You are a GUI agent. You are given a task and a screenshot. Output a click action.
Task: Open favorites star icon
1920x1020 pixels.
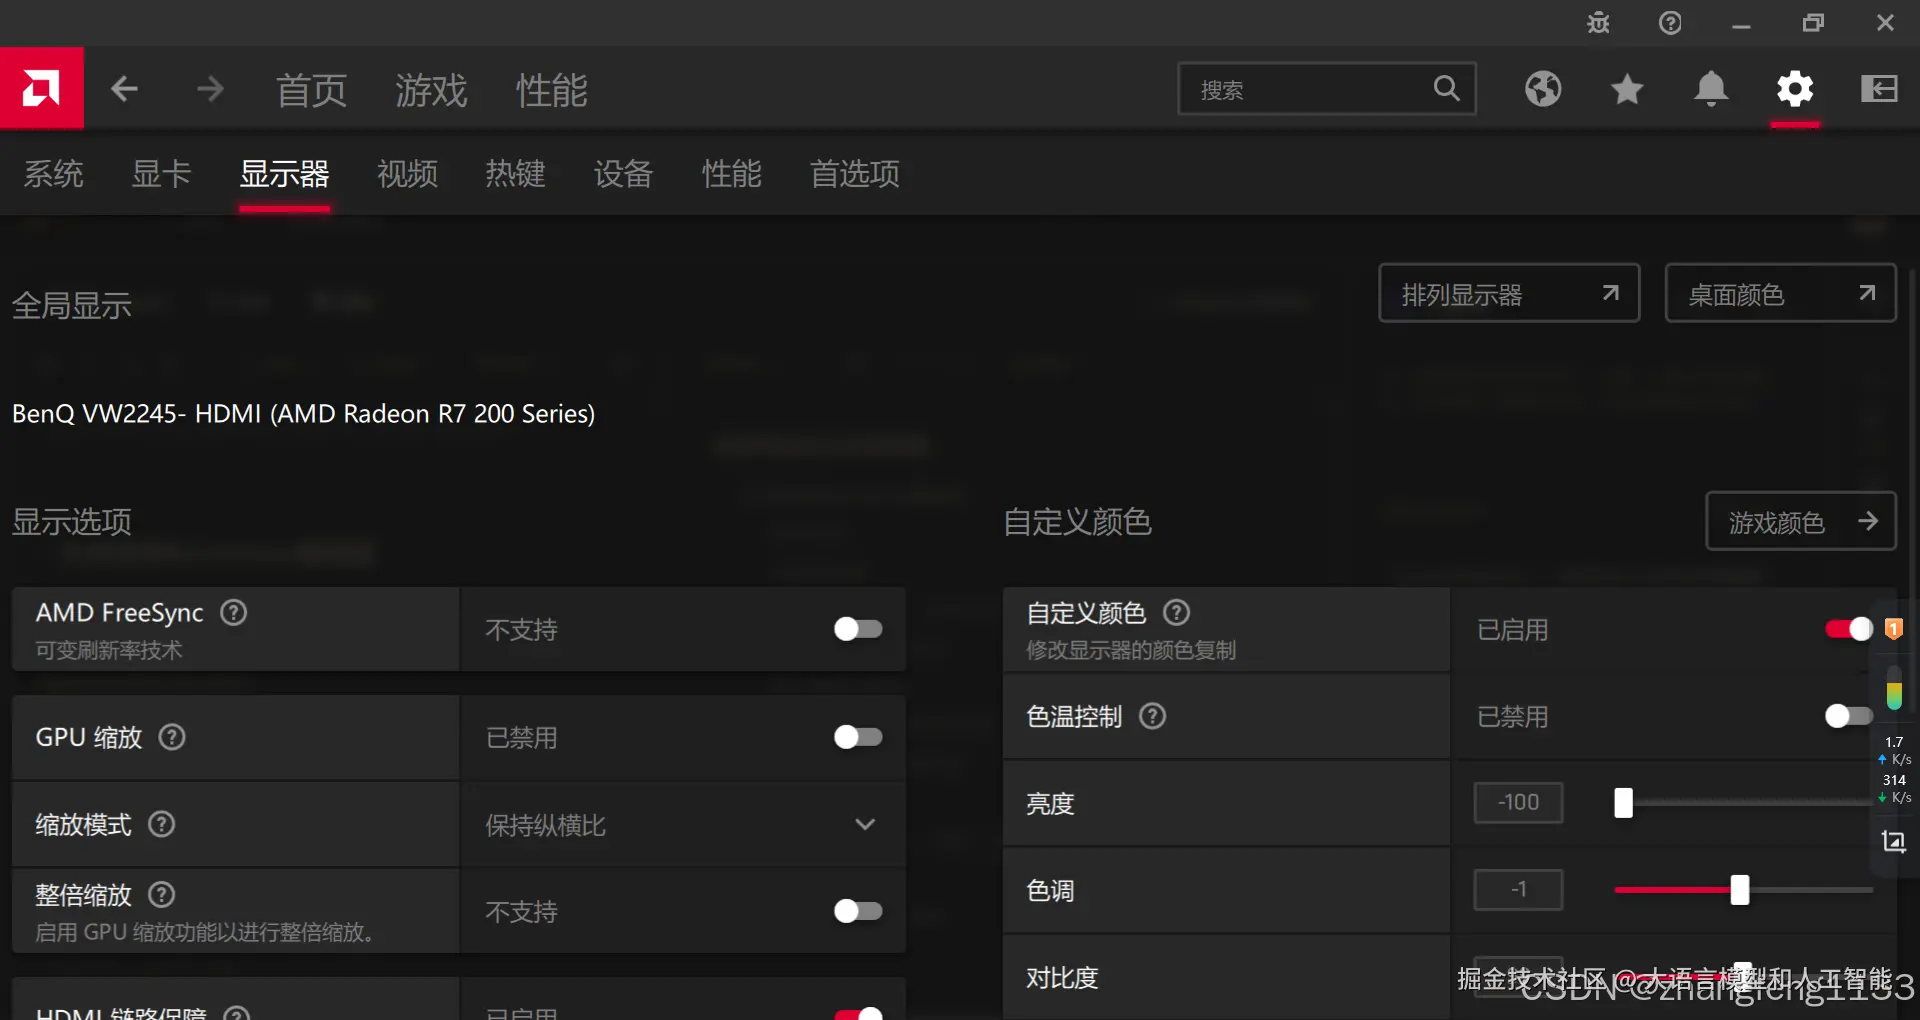point(1627,89)
